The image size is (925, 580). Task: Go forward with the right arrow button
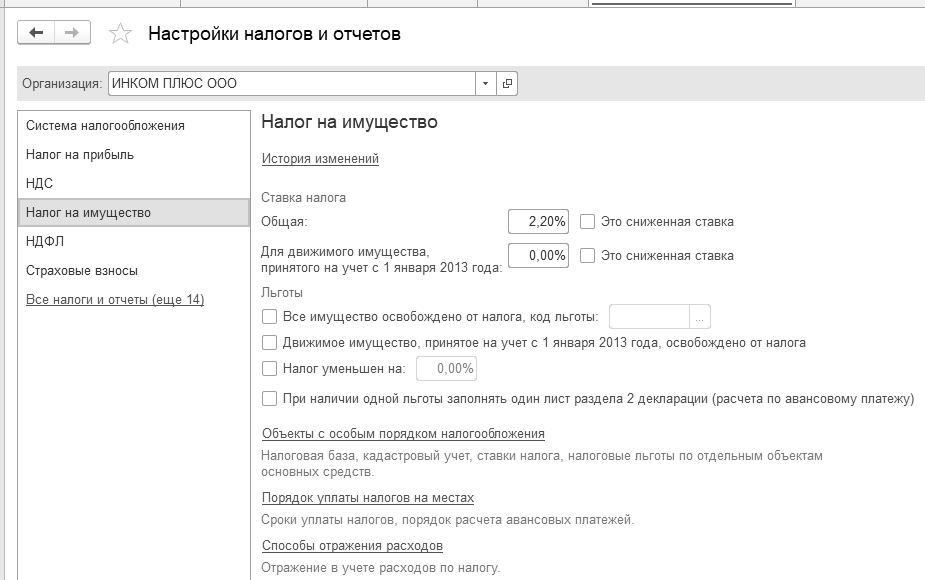point(72,32)
